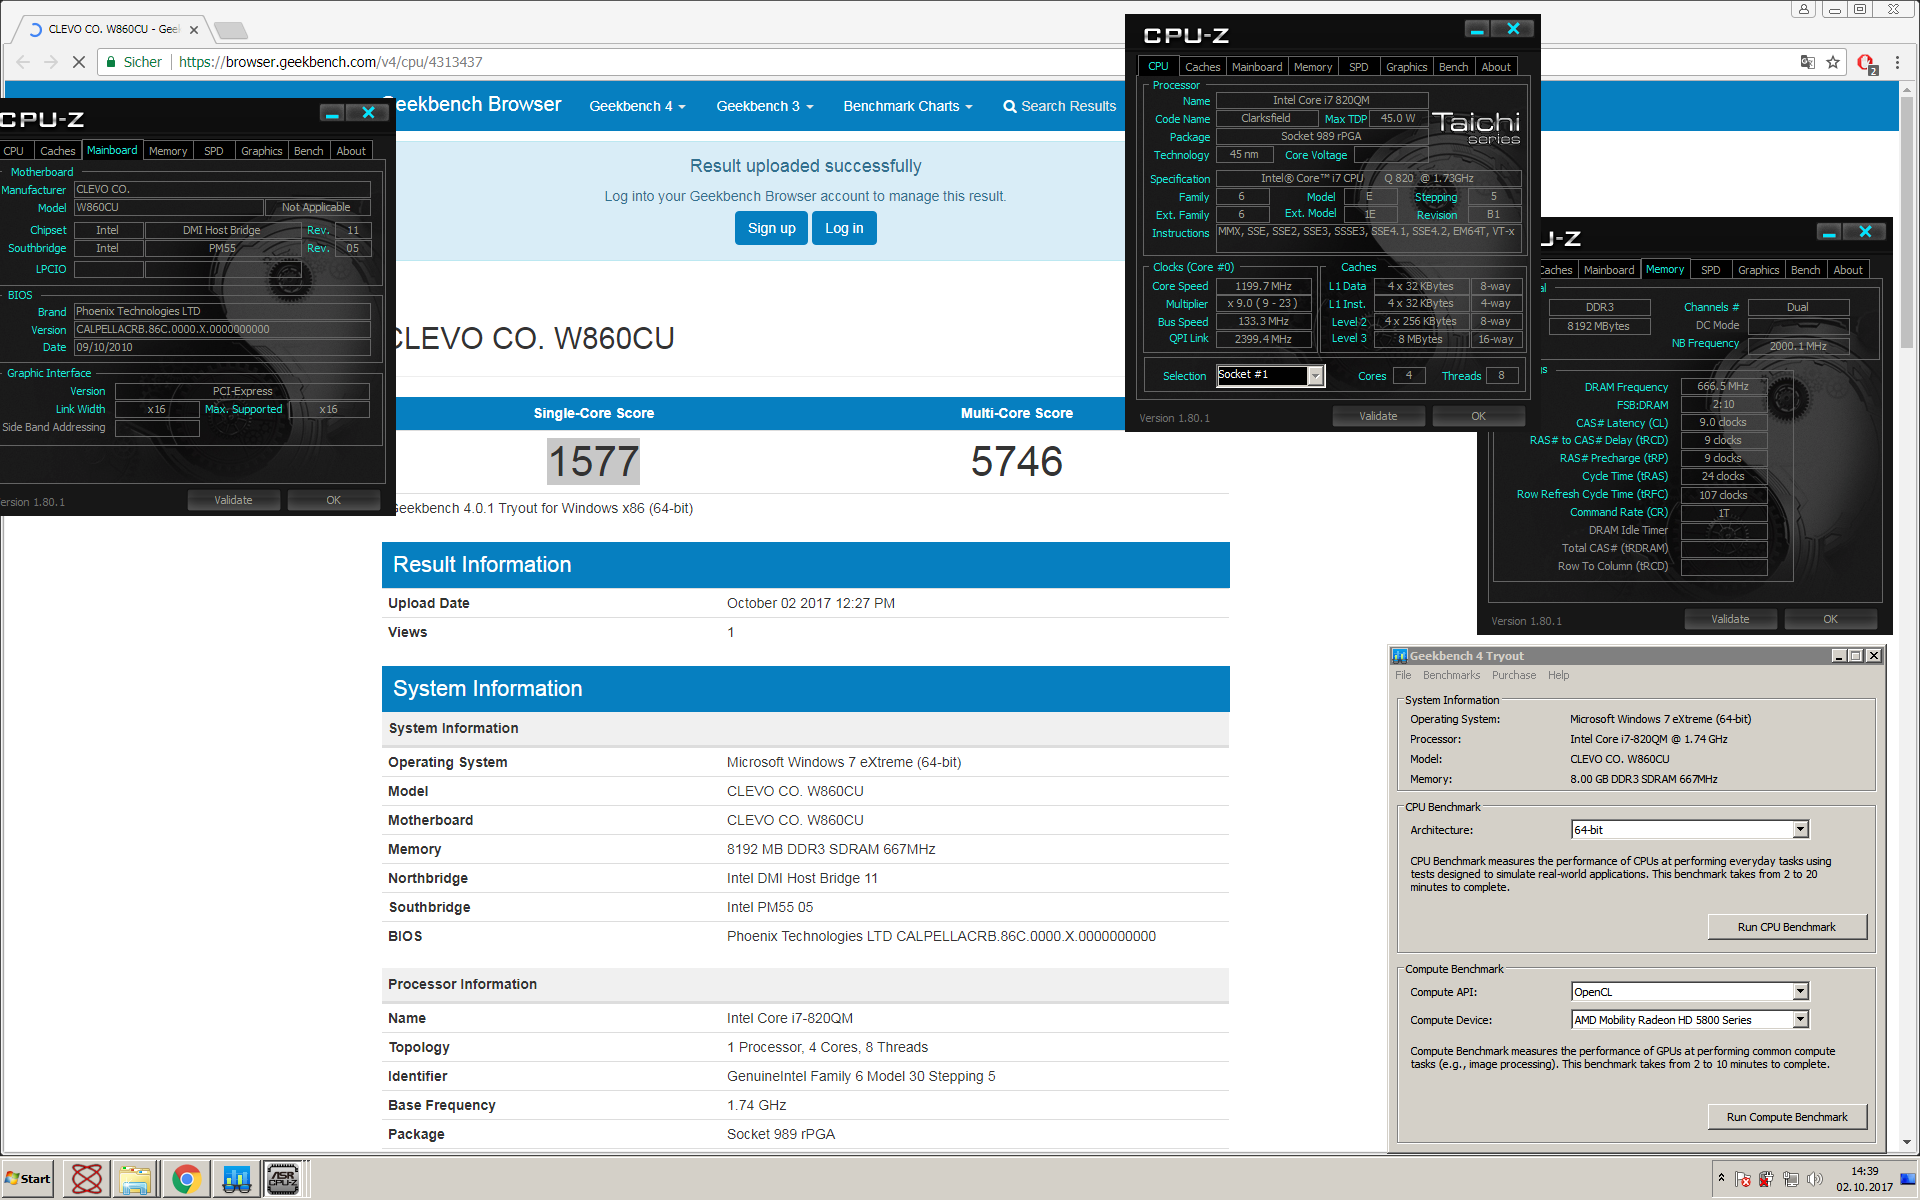Click the Geekbench 4 Tryout window title icon

coord(1400,656)
